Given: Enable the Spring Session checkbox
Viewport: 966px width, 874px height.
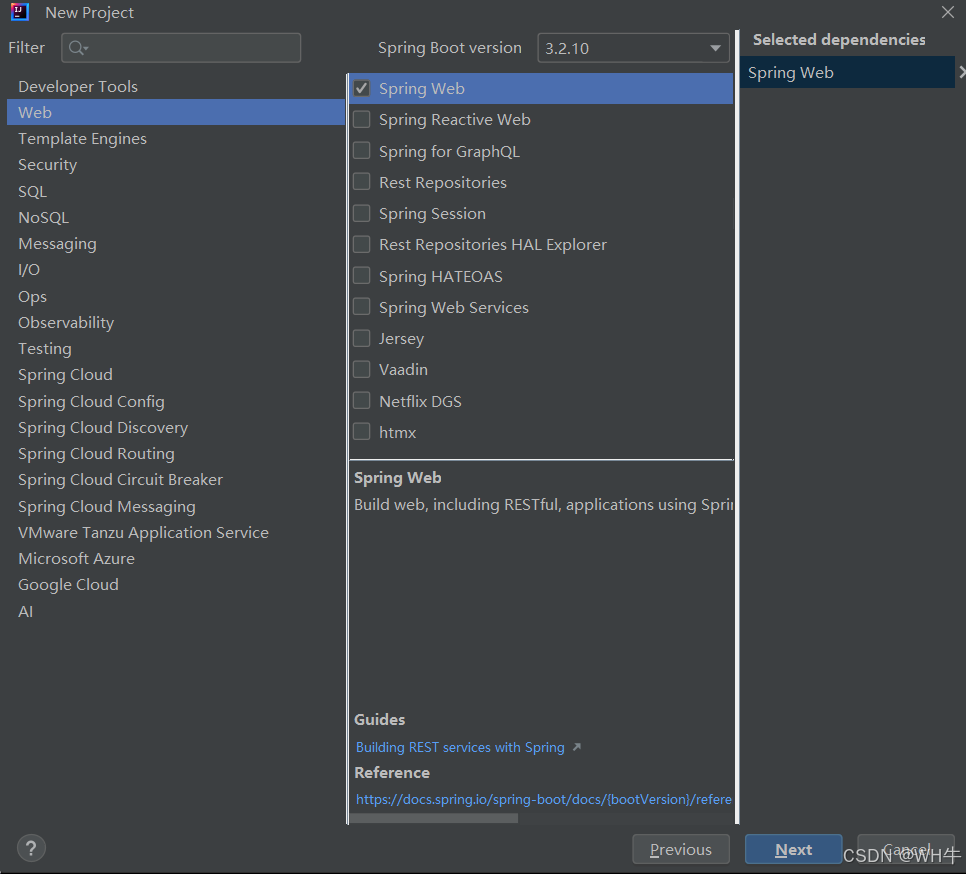Looking at the screenshot, I should [362, 214].
